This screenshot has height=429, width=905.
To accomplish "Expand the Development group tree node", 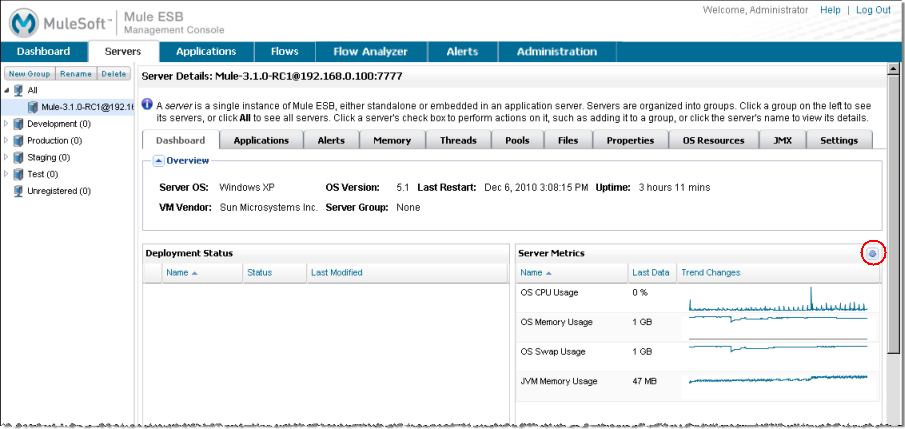I will [x=7, y=124].
